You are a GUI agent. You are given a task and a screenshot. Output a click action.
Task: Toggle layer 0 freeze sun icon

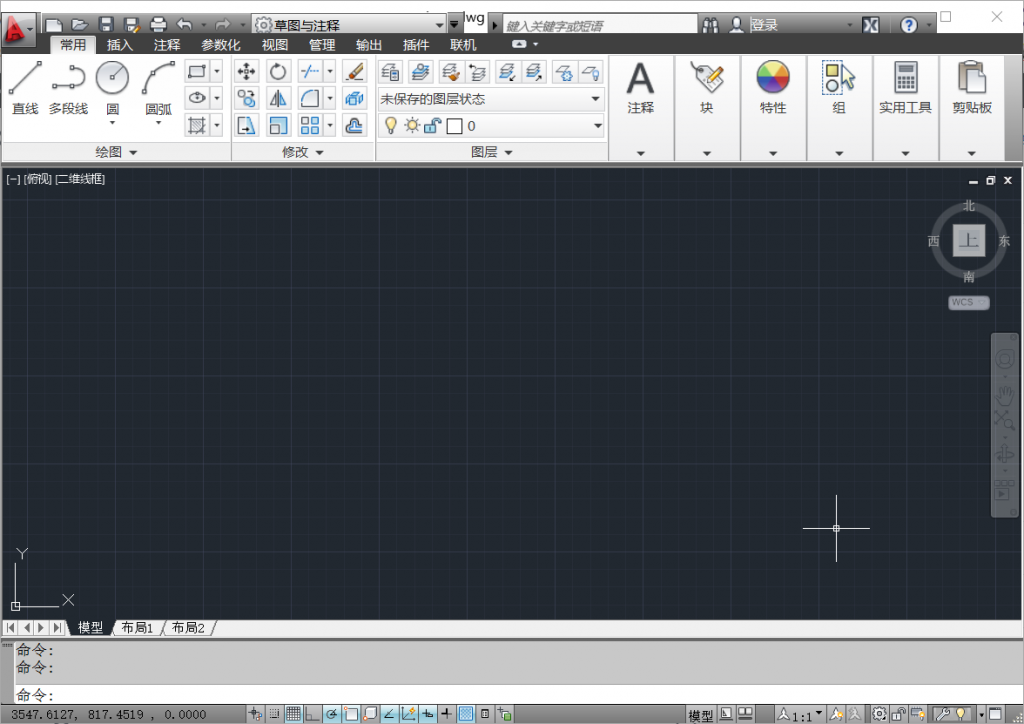[412, 125]
